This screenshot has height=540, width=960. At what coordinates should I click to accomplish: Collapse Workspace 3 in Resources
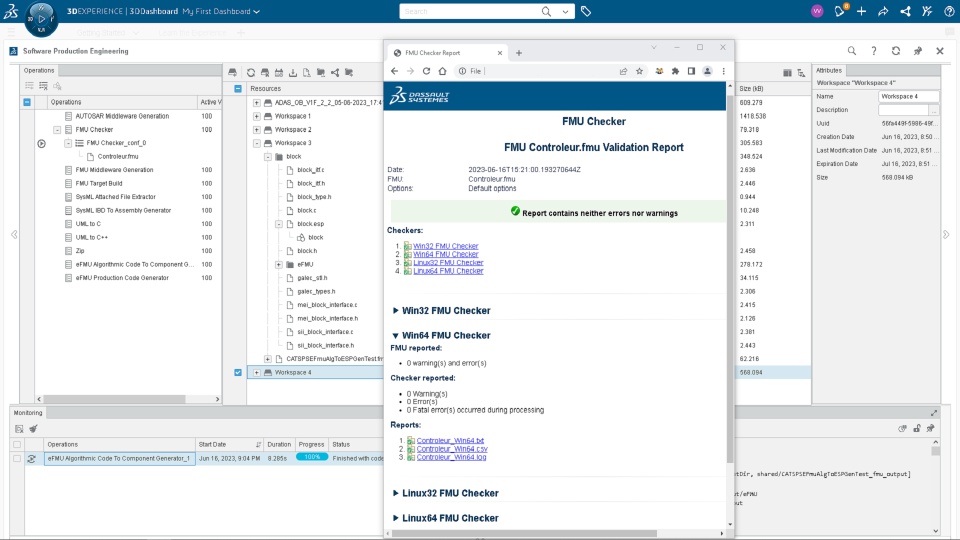click(257, 143)
